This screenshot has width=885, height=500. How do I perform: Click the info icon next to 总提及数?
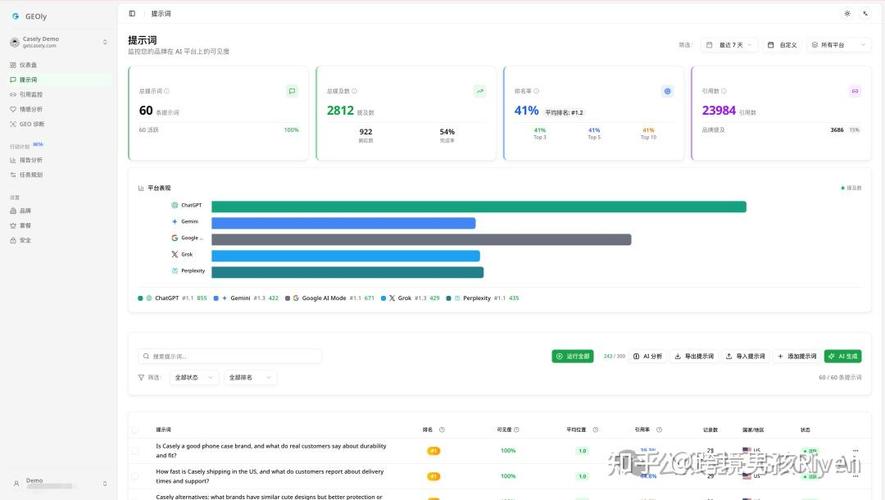354,91
